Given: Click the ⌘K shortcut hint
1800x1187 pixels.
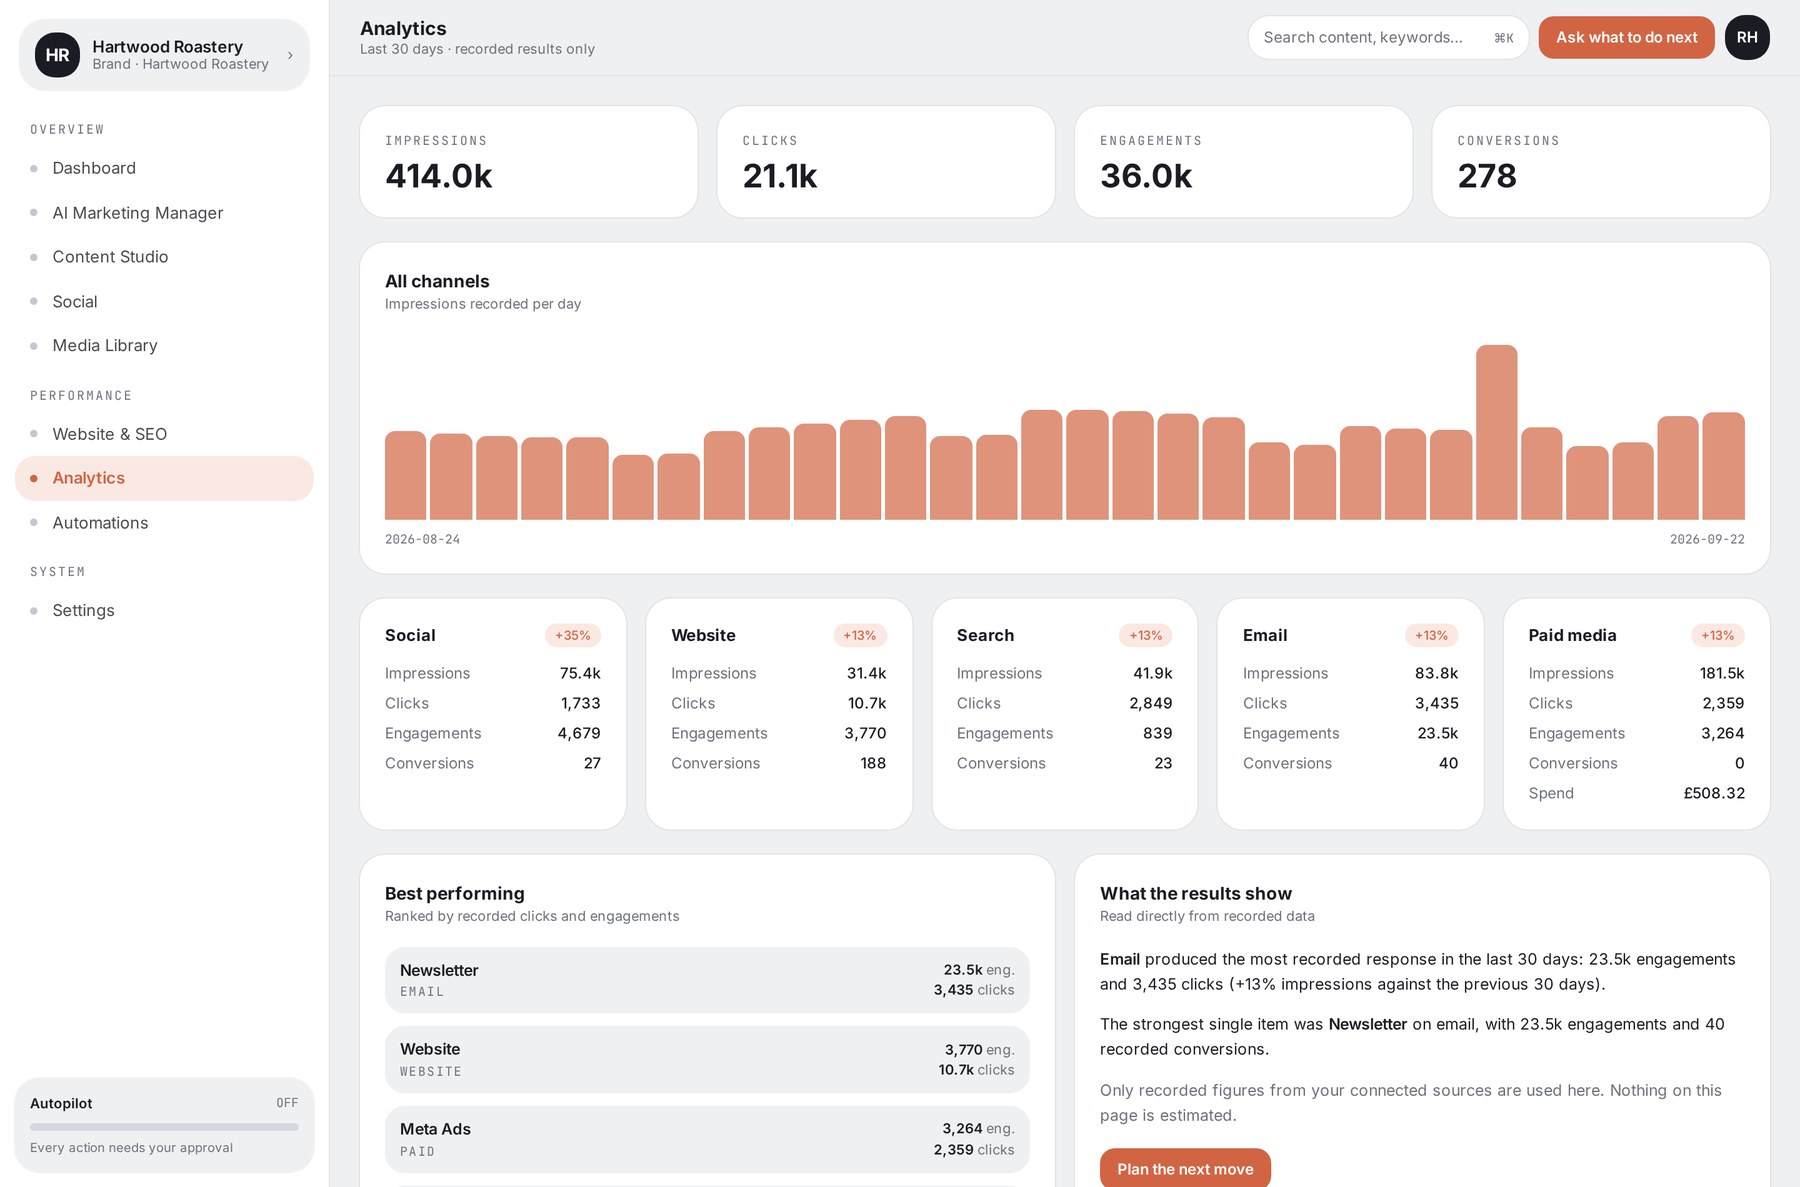Looking at the screenshot, I should [x=1504, y=38].
